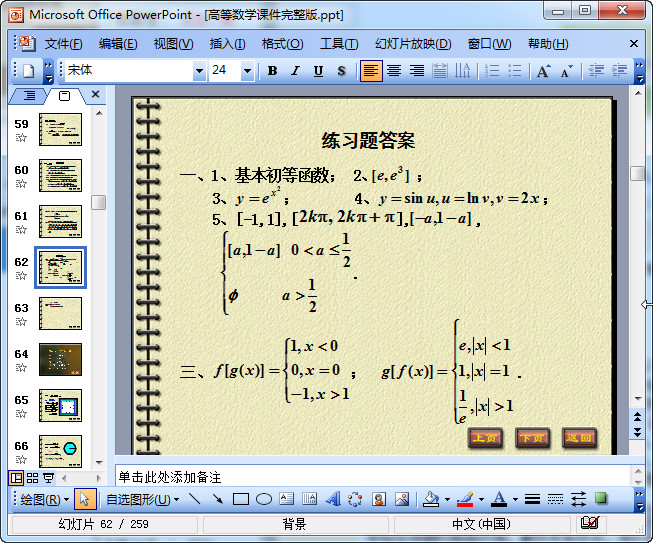Select slide 59 thumbnail
Image resolution: width=653 pixels, height=543 pixels.
click(x=60, y=130)
